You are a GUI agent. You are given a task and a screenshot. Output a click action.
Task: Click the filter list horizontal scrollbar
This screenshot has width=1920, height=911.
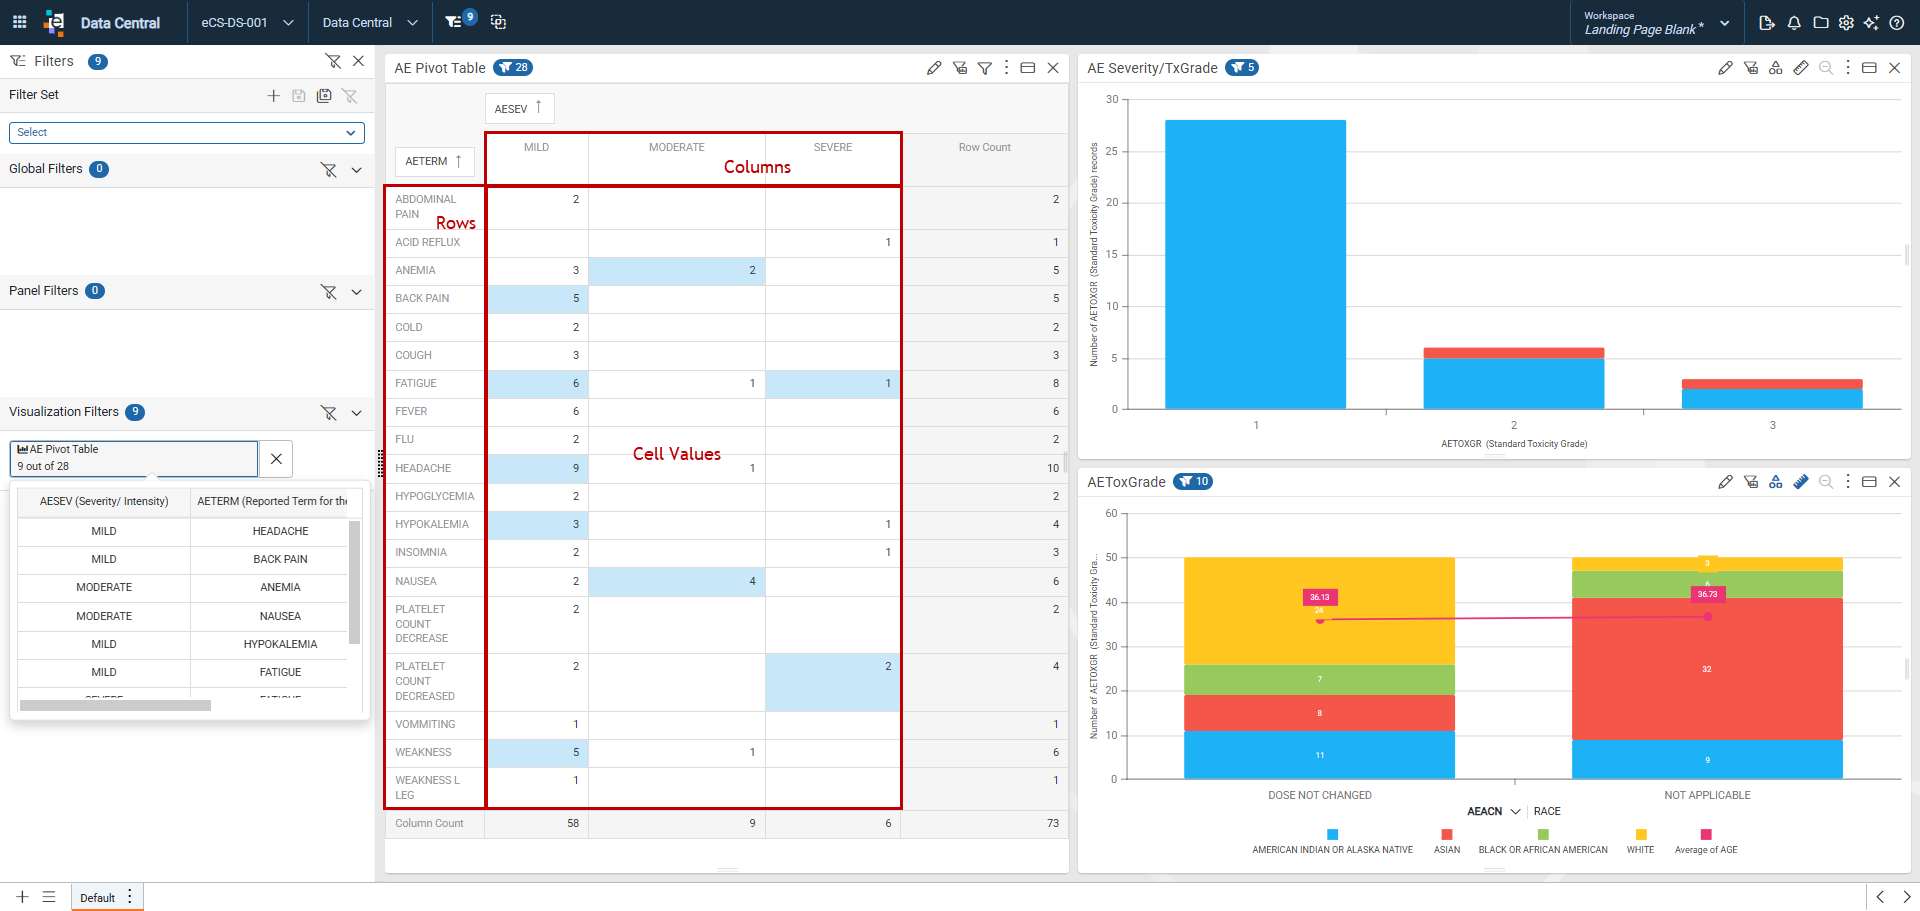[115, 705]
